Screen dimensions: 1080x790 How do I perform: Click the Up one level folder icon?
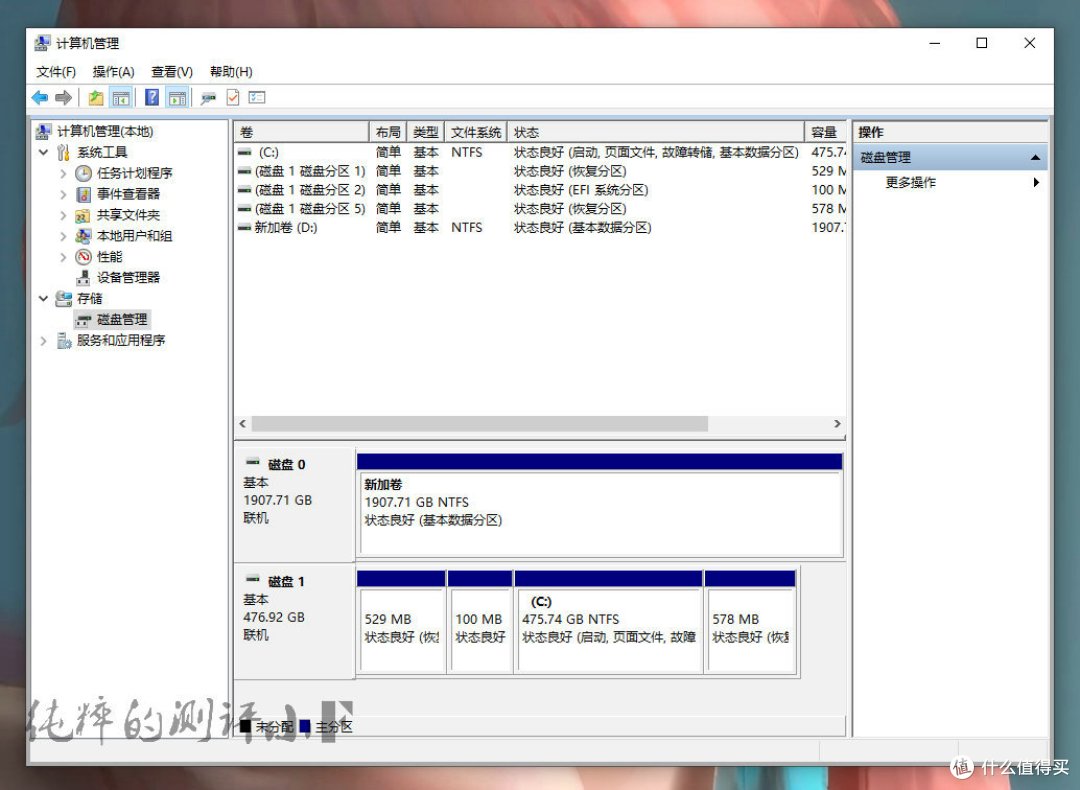point(96,98)
